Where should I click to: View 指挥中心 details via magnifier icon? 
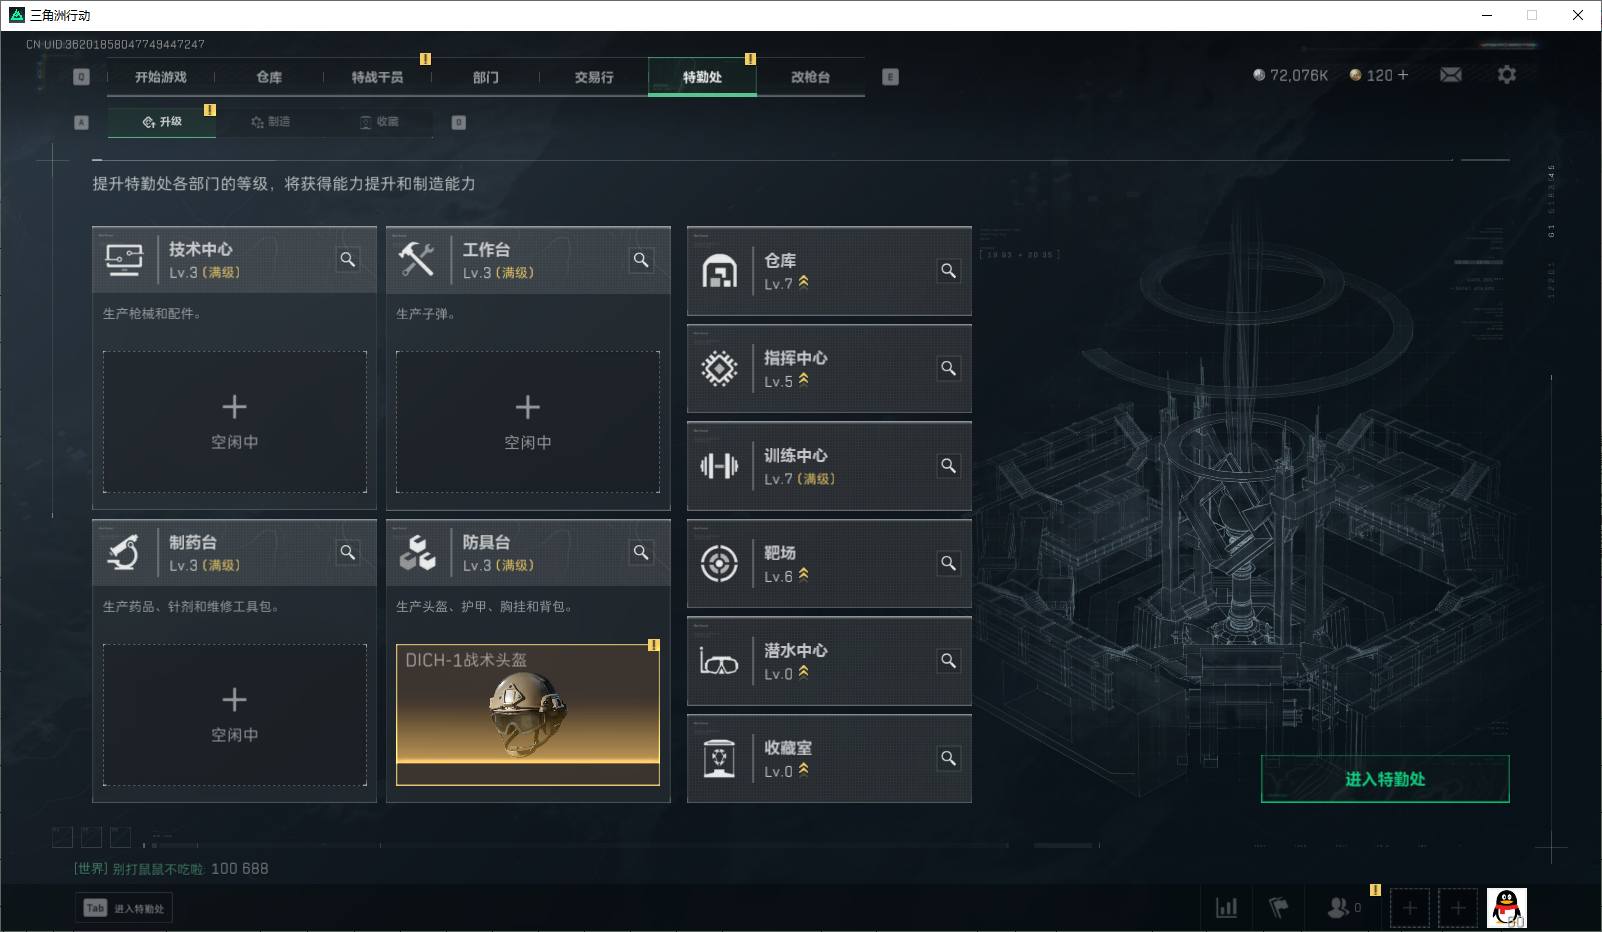(948, 368)
